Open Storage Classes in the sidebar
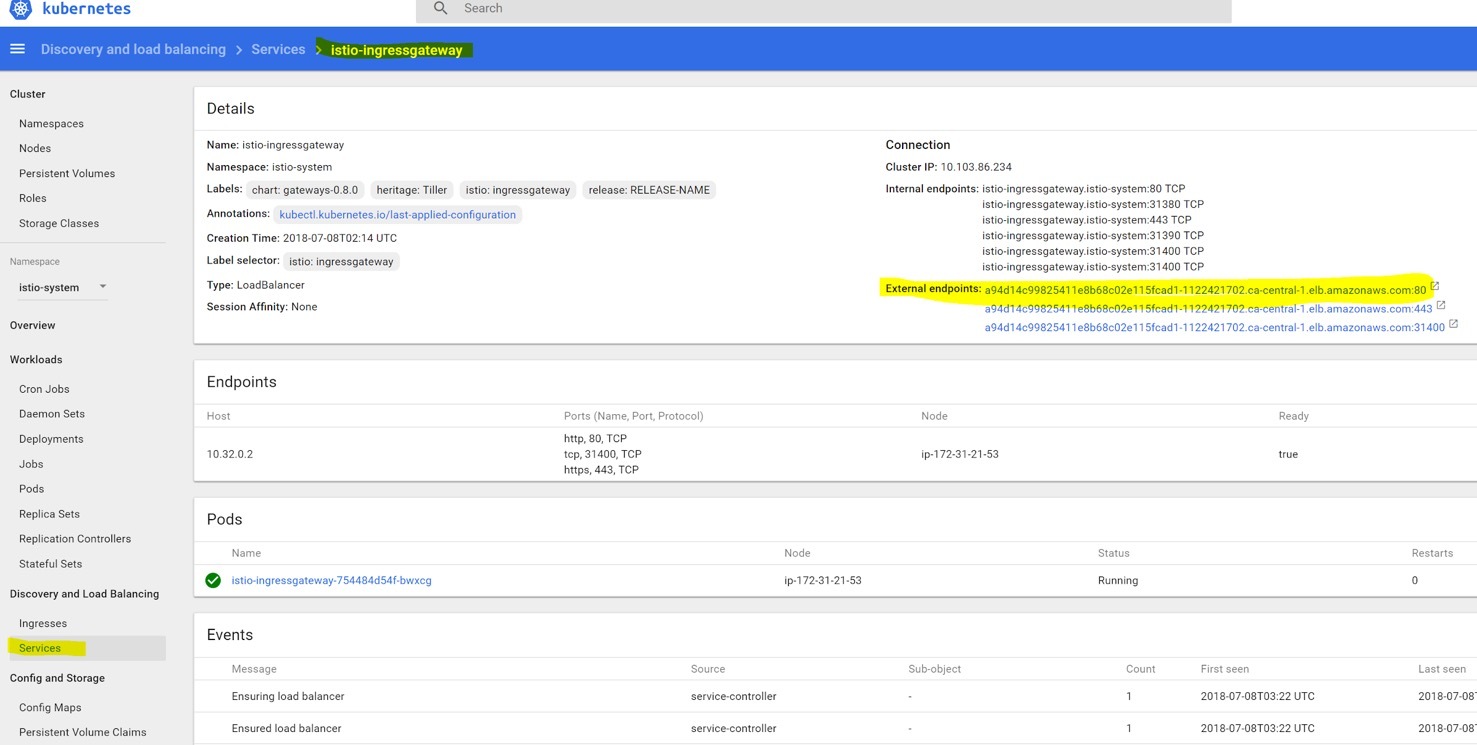This screenshot has width=1477, height=745. [x=59, y=223]
